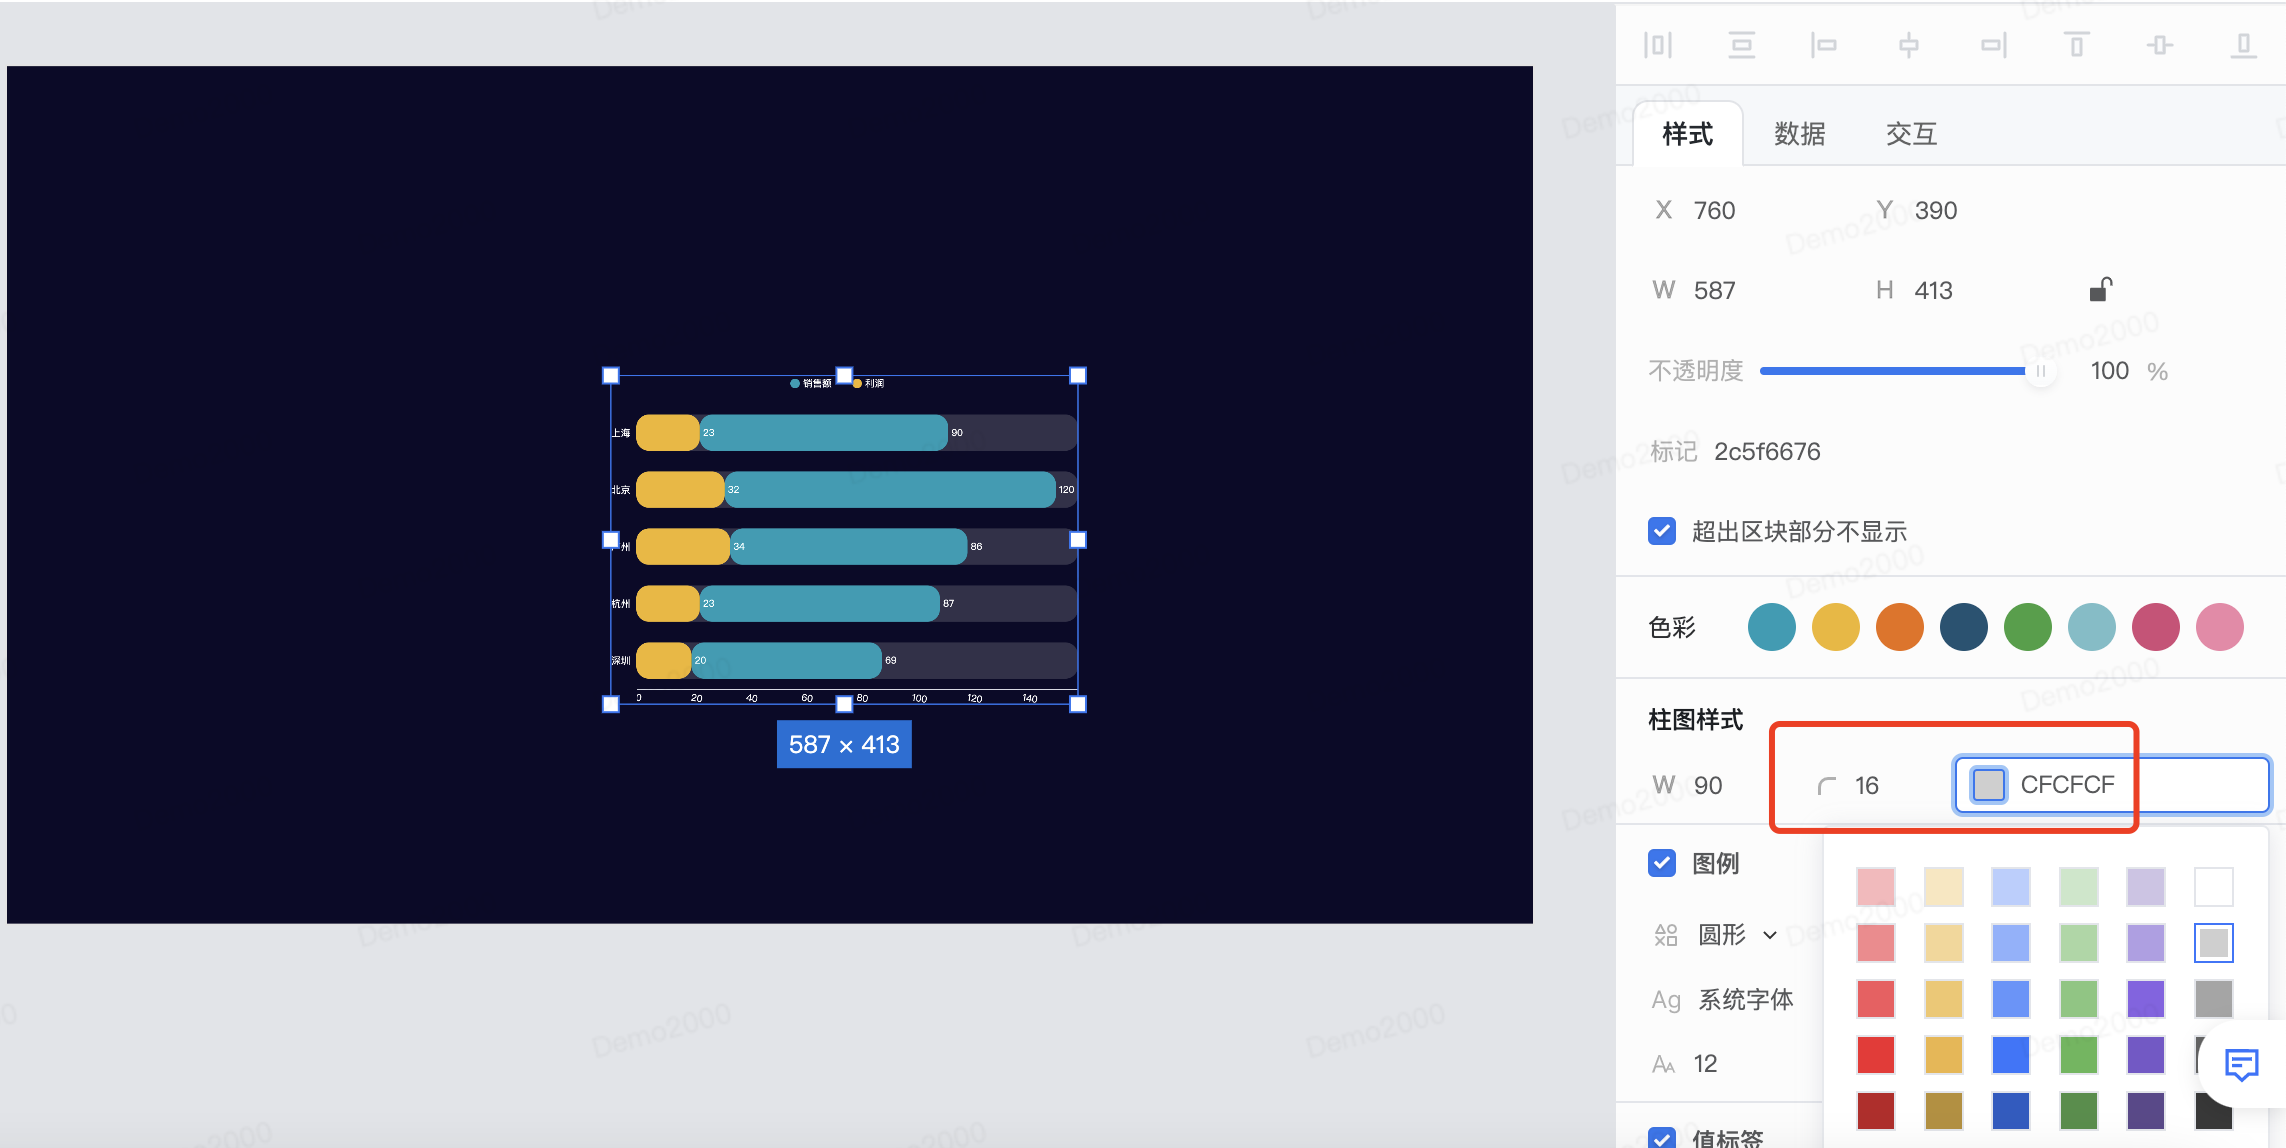Select the pink theme color circle
Viewport: 2286px width, 1148px height.
(2220, 628)
